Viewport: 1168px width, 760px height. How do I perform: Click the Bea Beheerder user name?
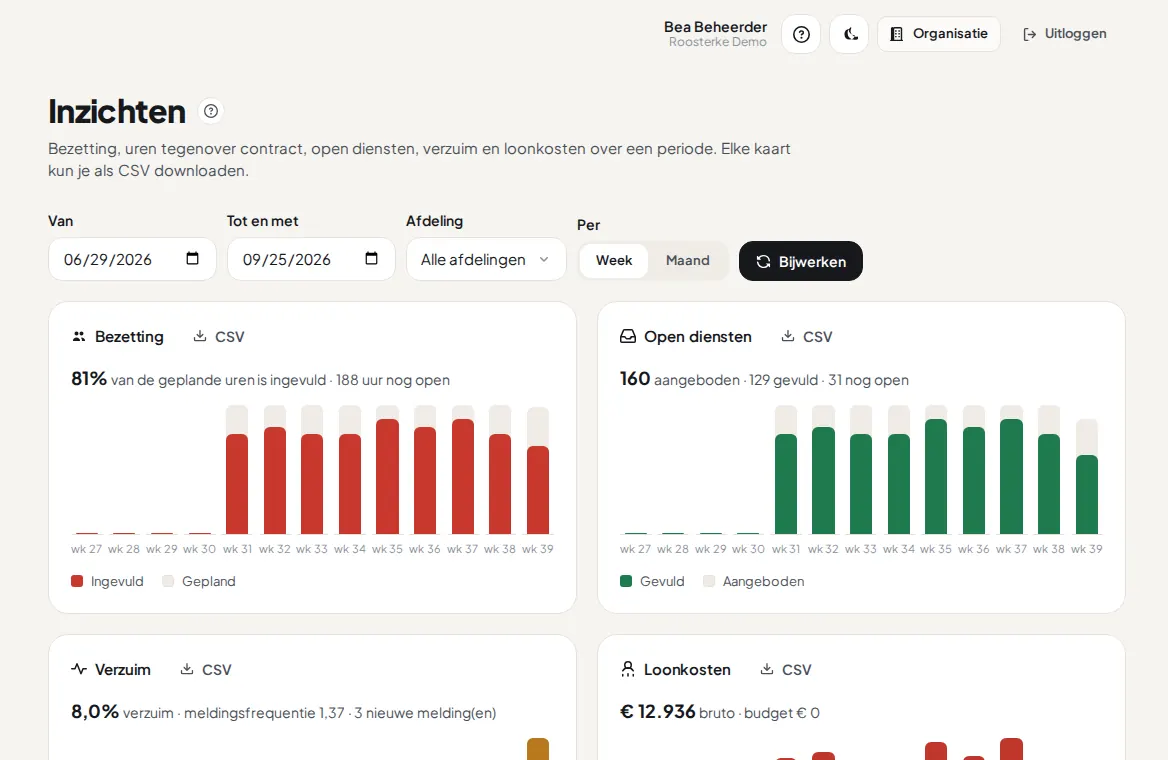(x=715, y=27)
